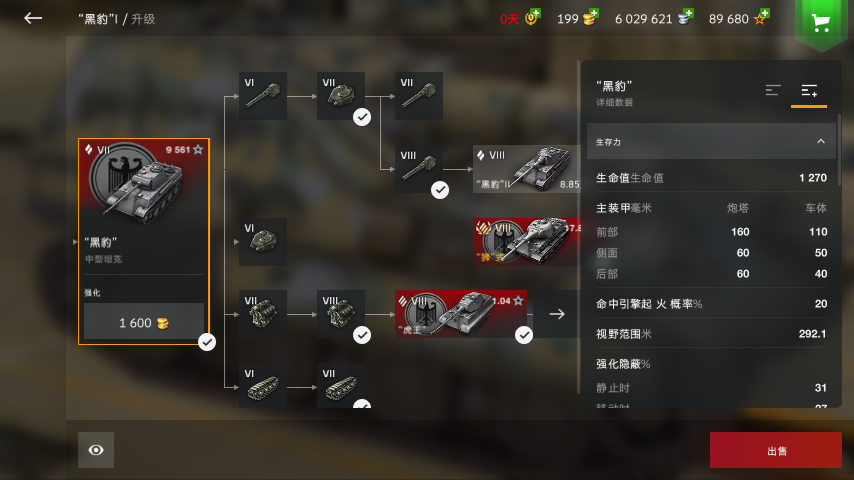Toggle checkmark on the tier VIII engine
This screenshot has height=480, width=854.
coord(362,335)
